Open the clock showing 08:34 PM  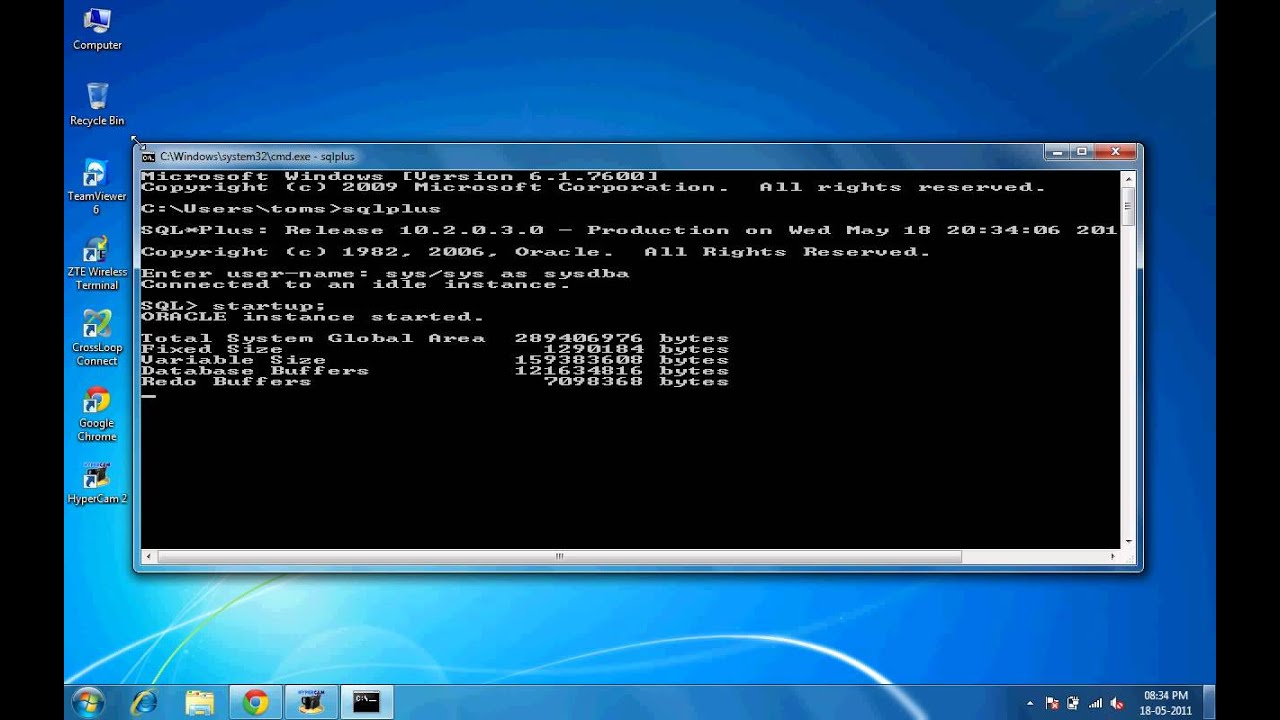1165,702
